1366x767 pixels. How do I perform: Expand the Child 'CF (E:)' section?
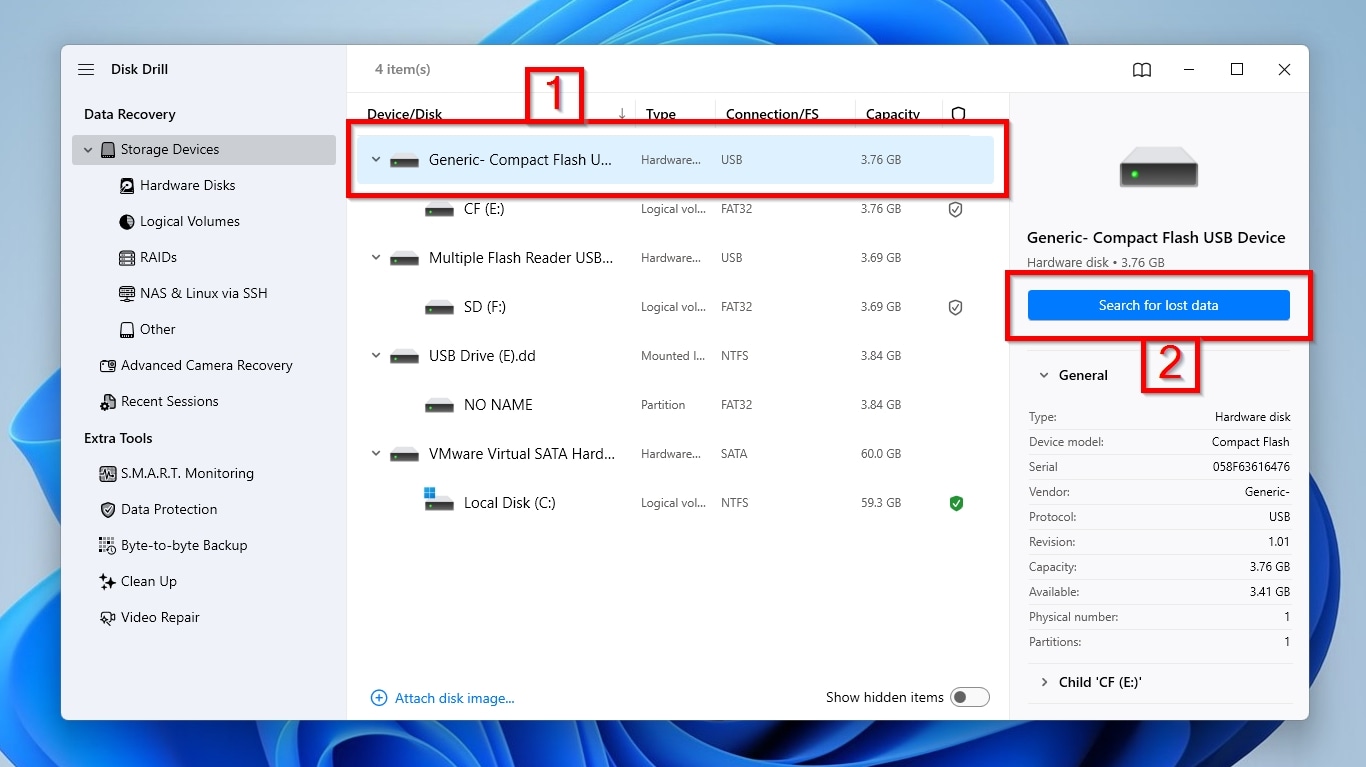[1044, 682]
